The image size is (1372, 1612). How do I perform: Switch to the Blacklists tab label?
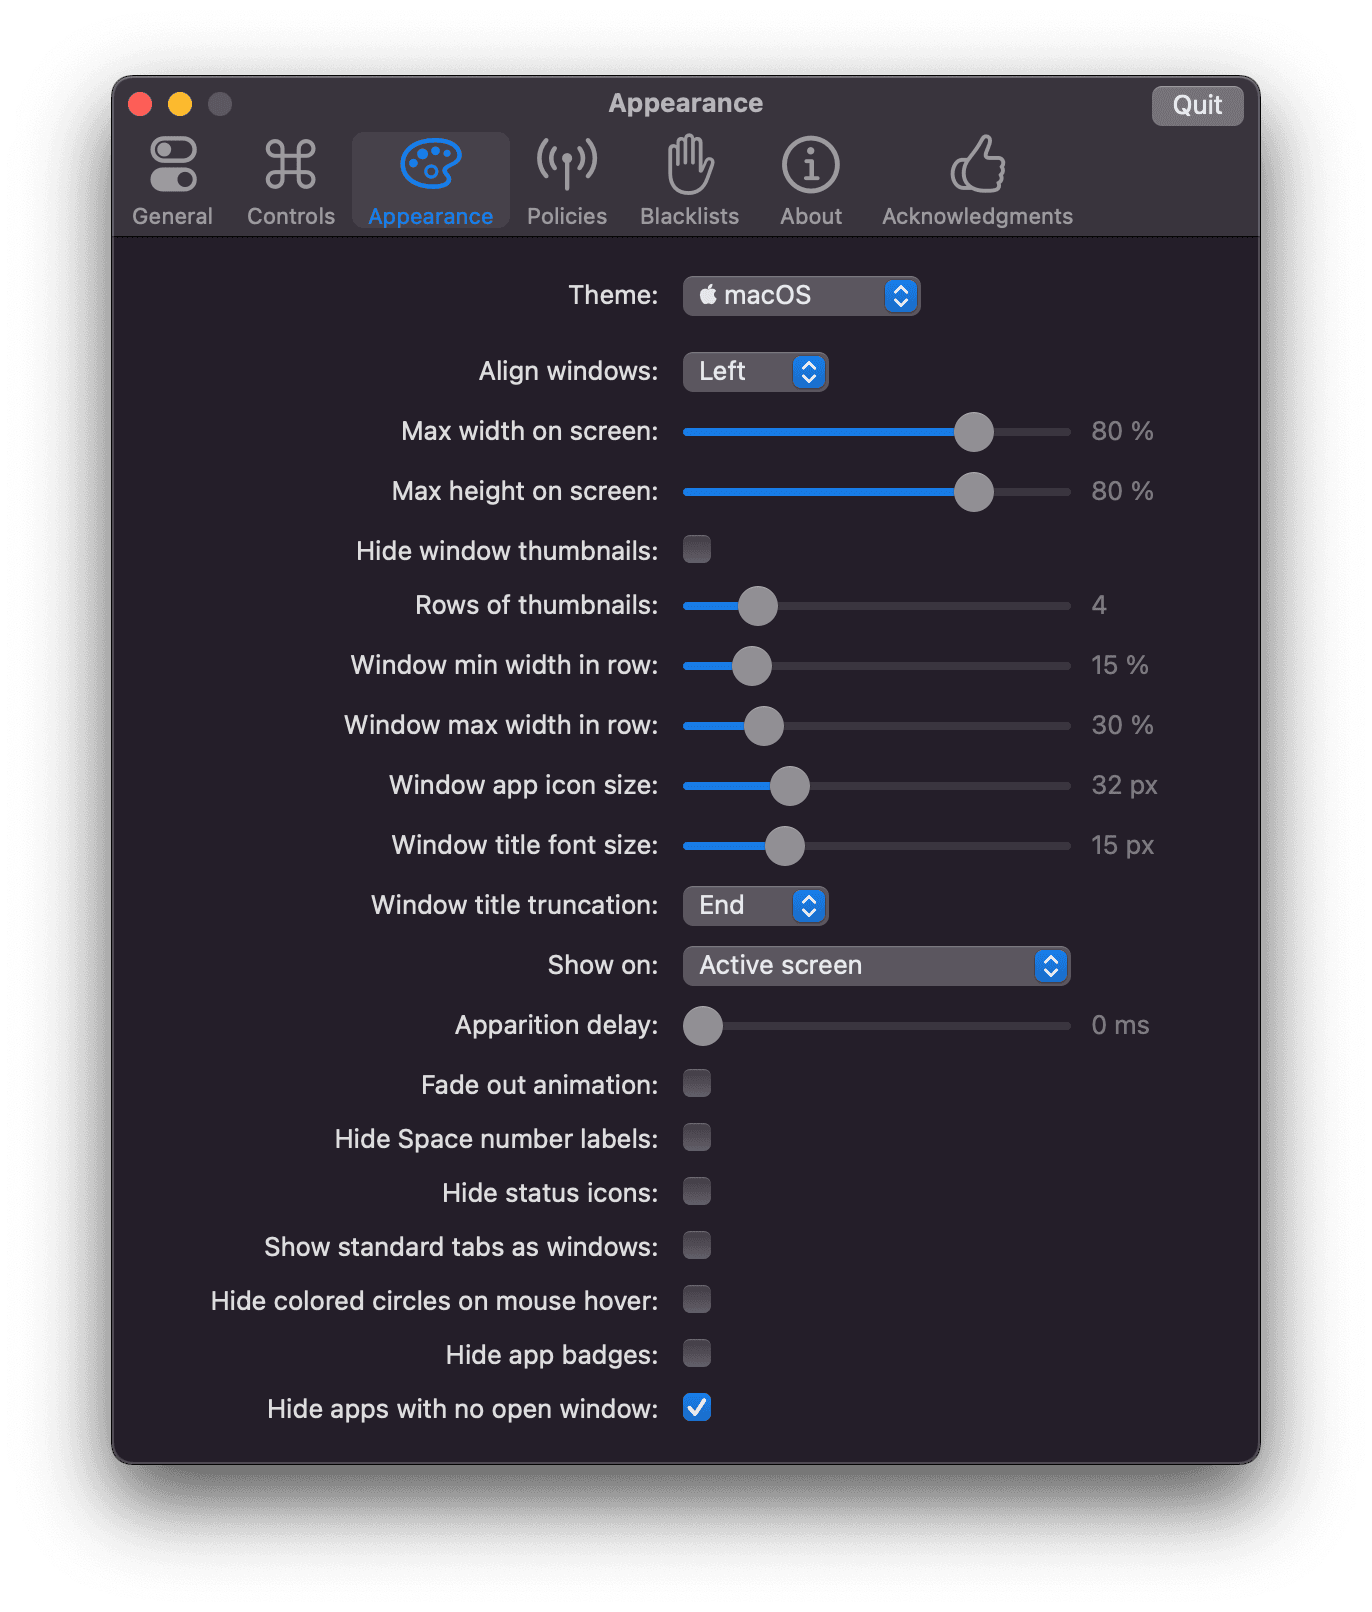(x=690, y=216)
